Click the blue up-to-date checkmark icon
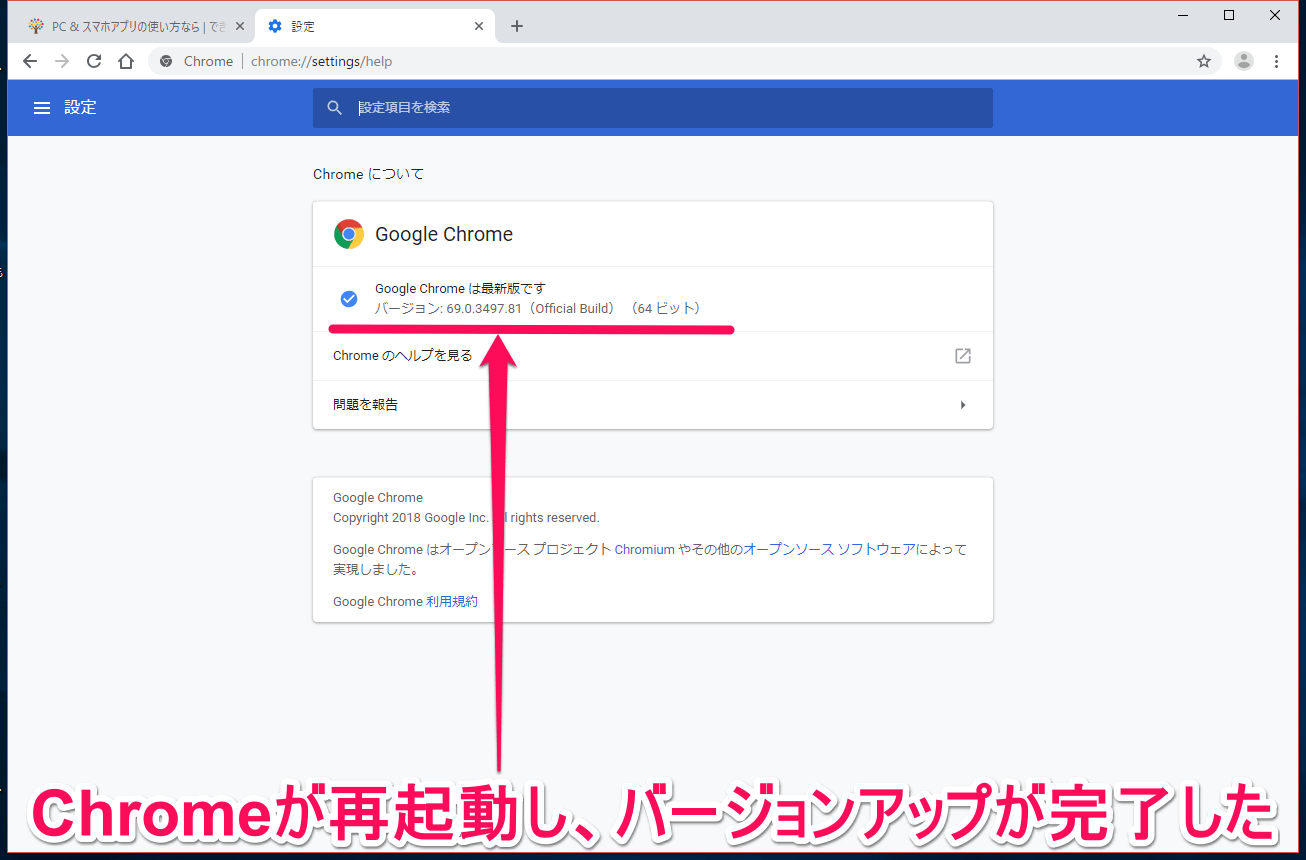The image size is (1306, 860). [349, 298]
